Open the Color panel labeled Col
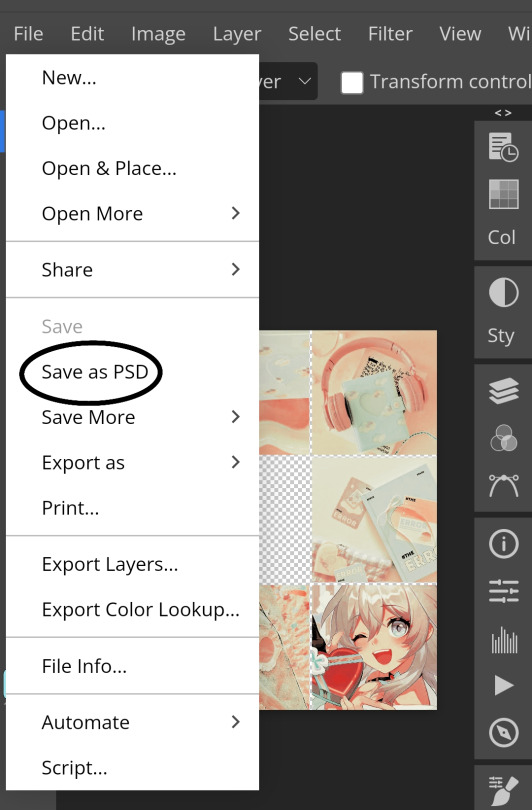 coord(502,237)
